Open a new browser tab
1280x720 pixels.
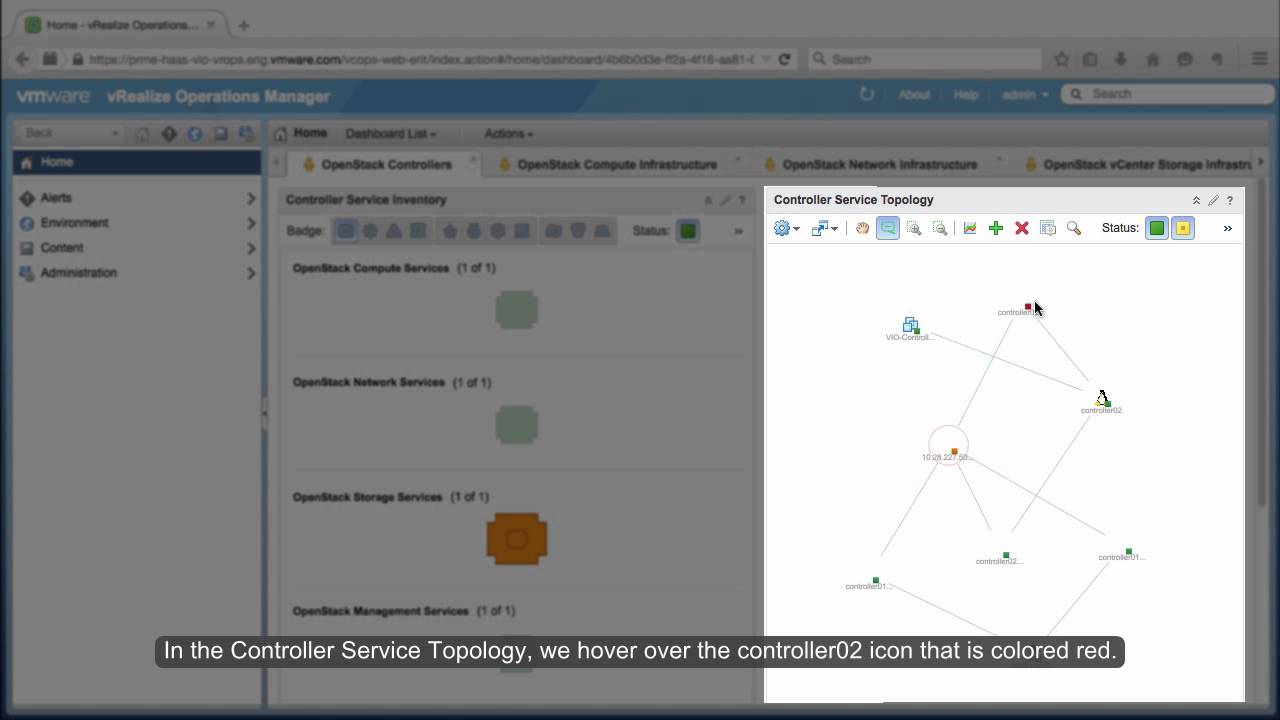click(x=244, y=25)
